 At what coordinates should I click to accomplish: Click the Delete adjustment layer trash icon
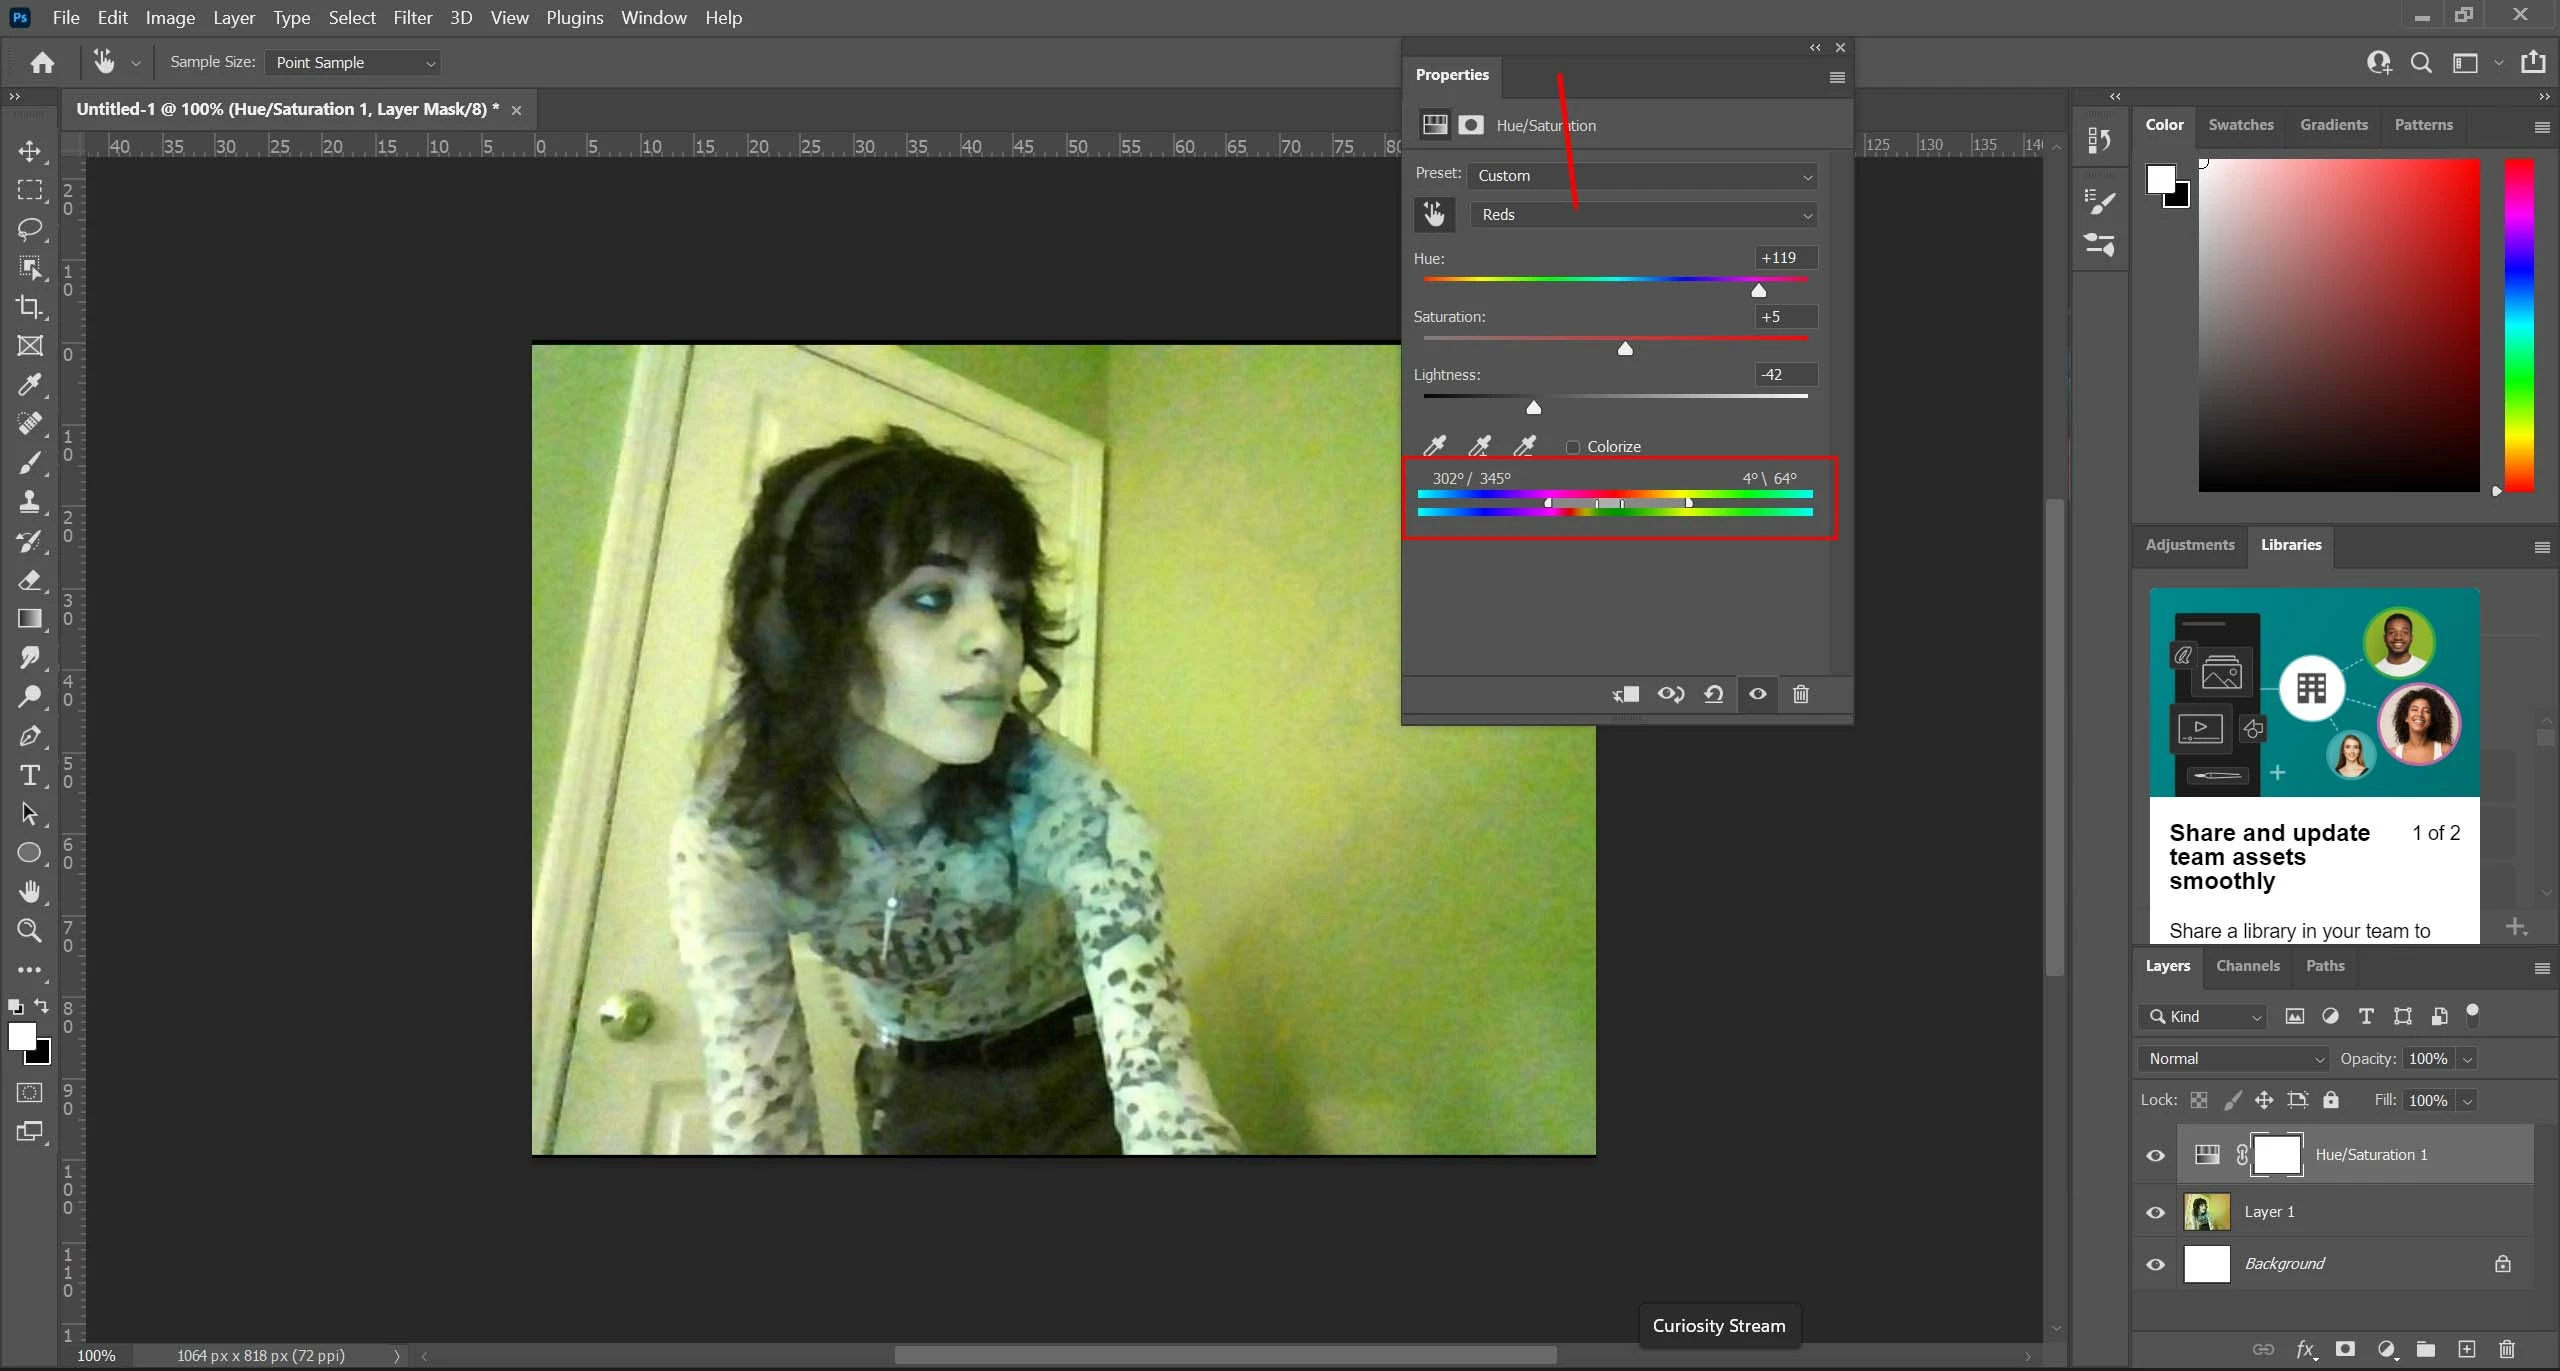pyautogui.click(x=1800, y=694)
